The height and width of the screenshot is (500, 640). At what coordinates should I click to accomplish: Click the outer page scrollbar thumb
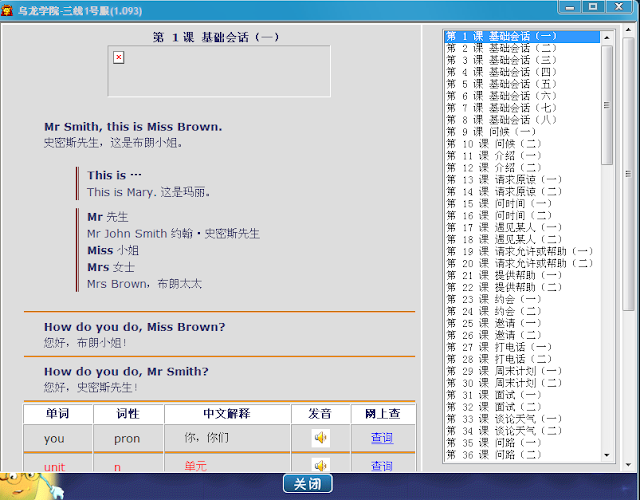click(629, 174)
